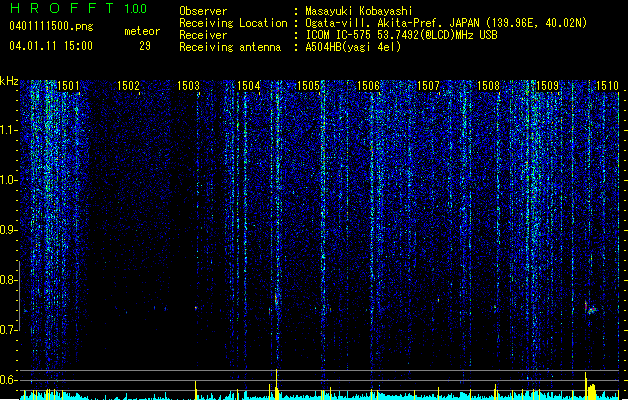
Task: Click the 0.8 kHz axis label
Action: 8,280
